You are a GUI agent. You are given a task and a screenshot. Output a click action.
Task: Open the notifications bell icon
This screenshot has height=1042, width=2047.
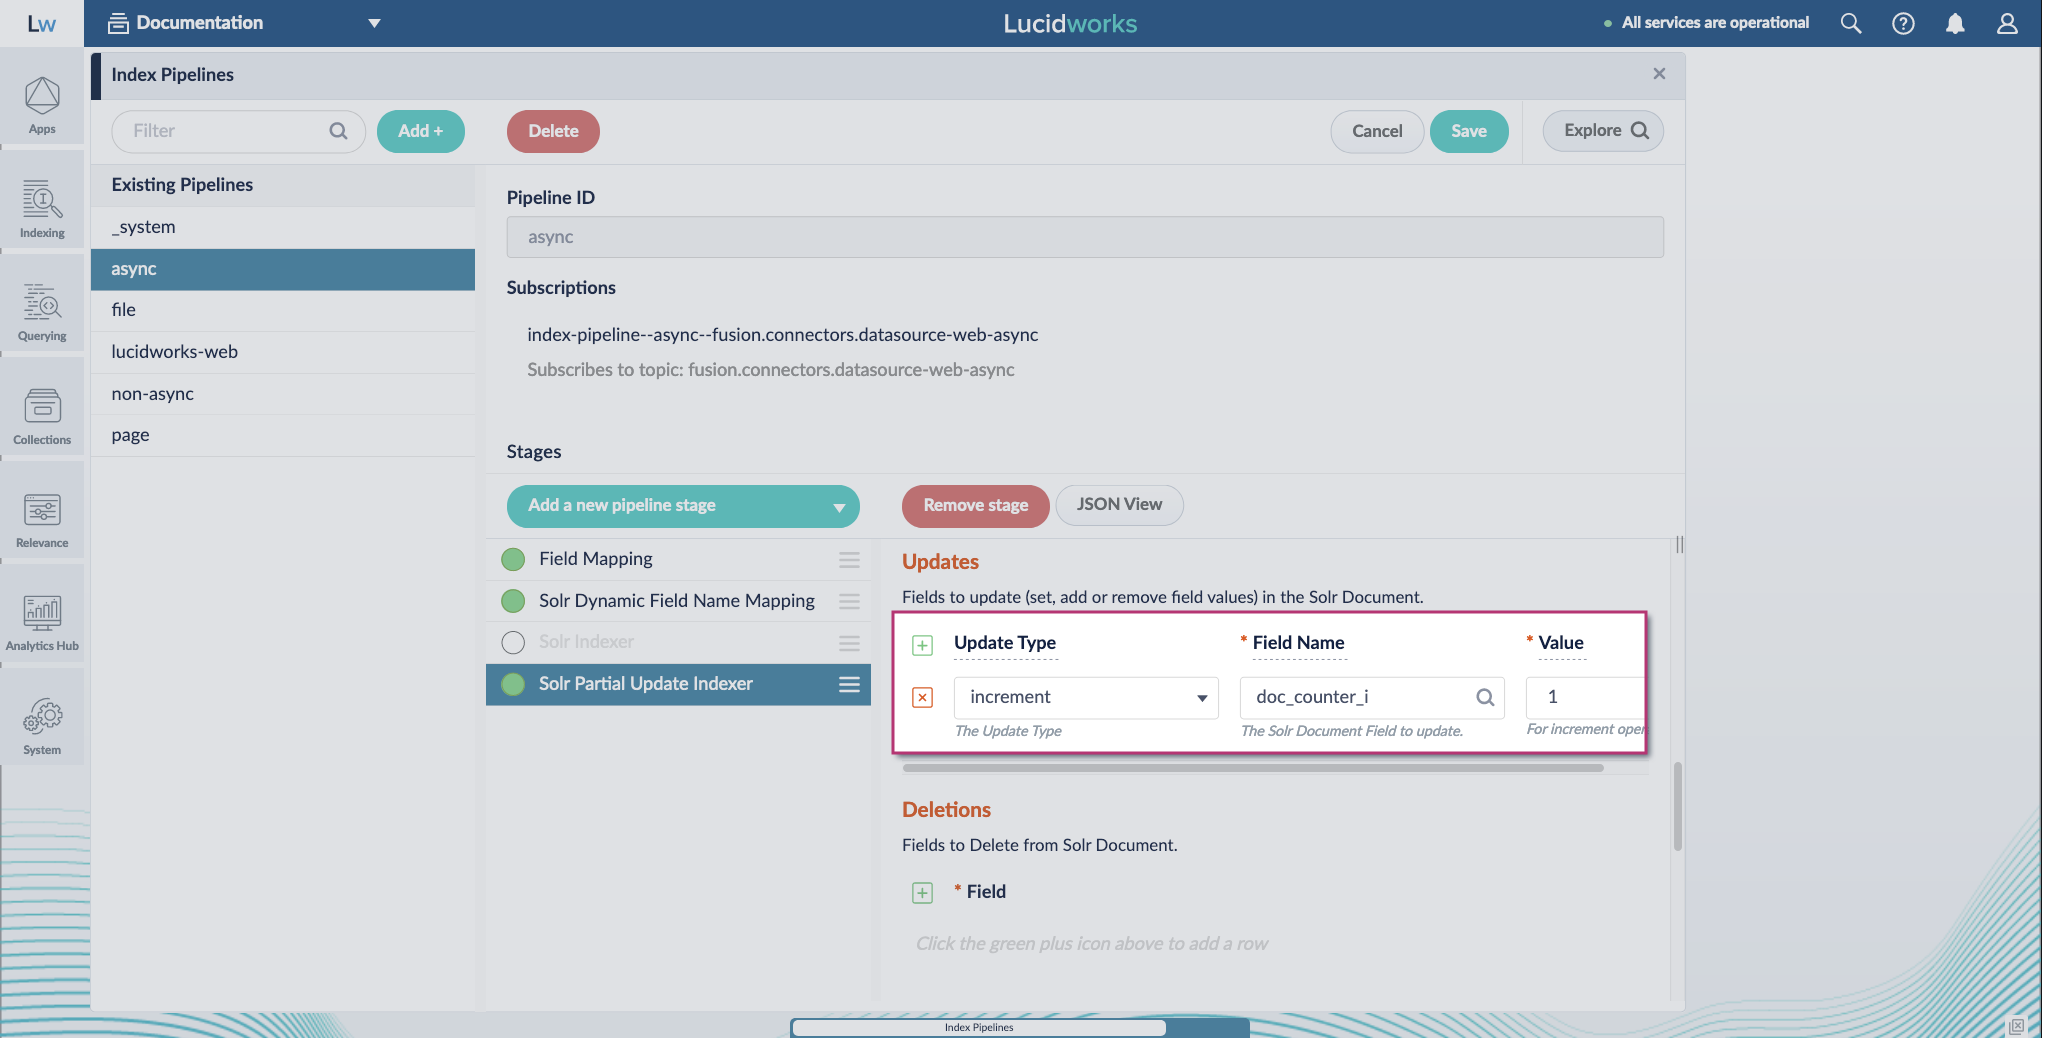pos(1955,23)
